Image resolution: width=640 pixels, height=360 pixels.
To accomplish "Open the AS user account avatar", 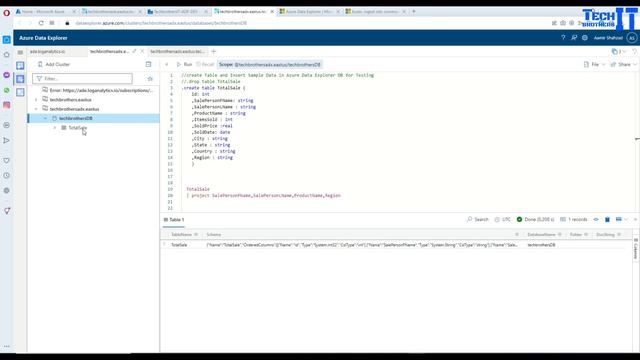I will (632, 38).
